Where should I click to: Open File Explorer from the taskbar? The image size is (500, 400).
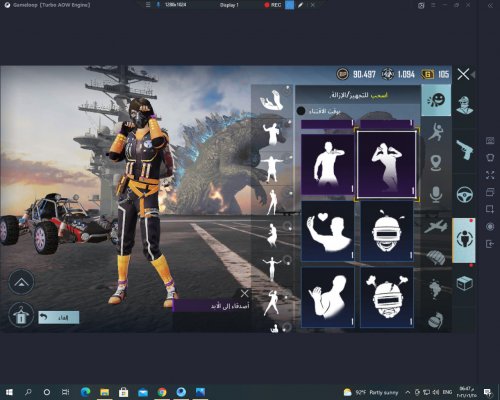pyautogui.click(x=104, y=392)
